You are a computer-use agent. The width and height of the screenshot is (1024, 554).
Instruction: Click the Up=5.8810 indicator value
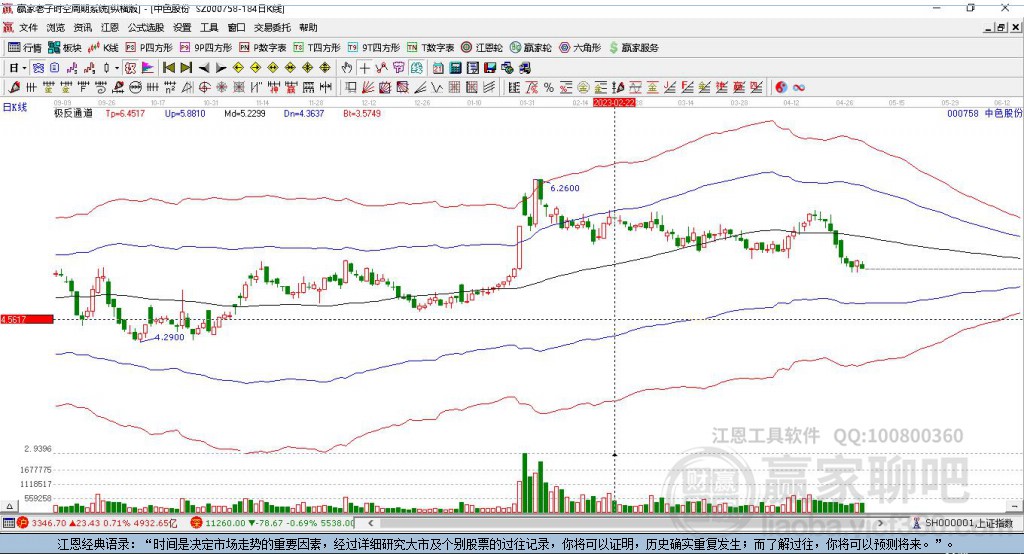[x=185, y=114]
